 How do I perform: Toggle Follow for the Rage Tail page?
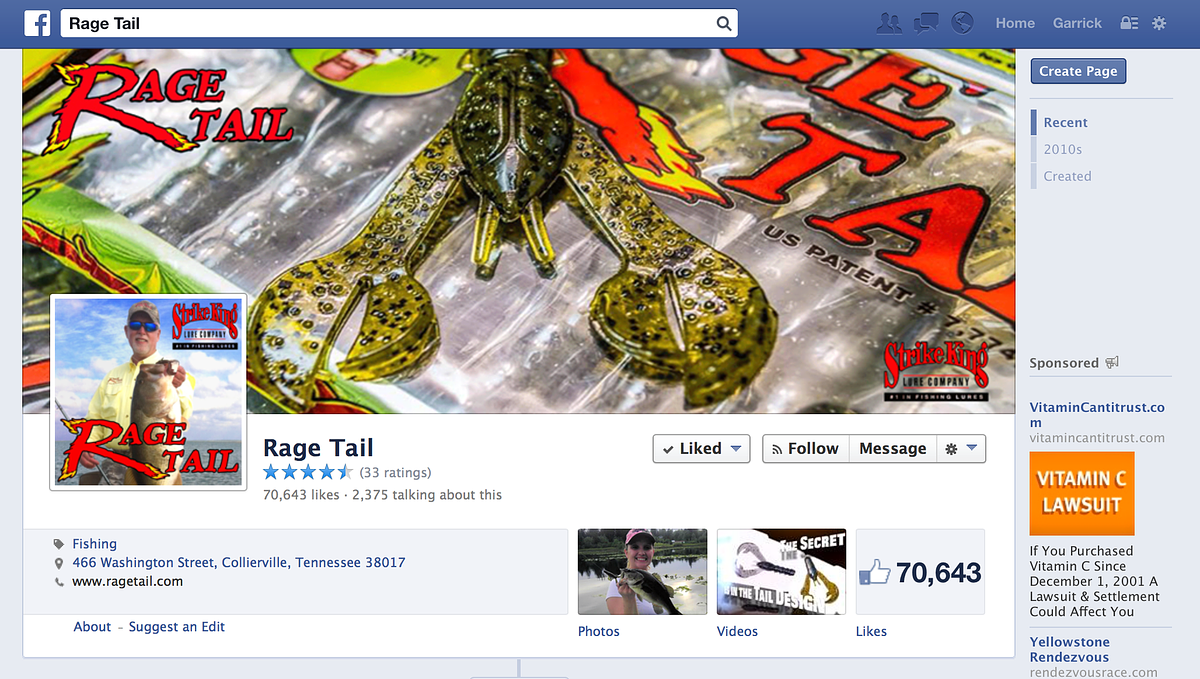(x=806, y=449)
